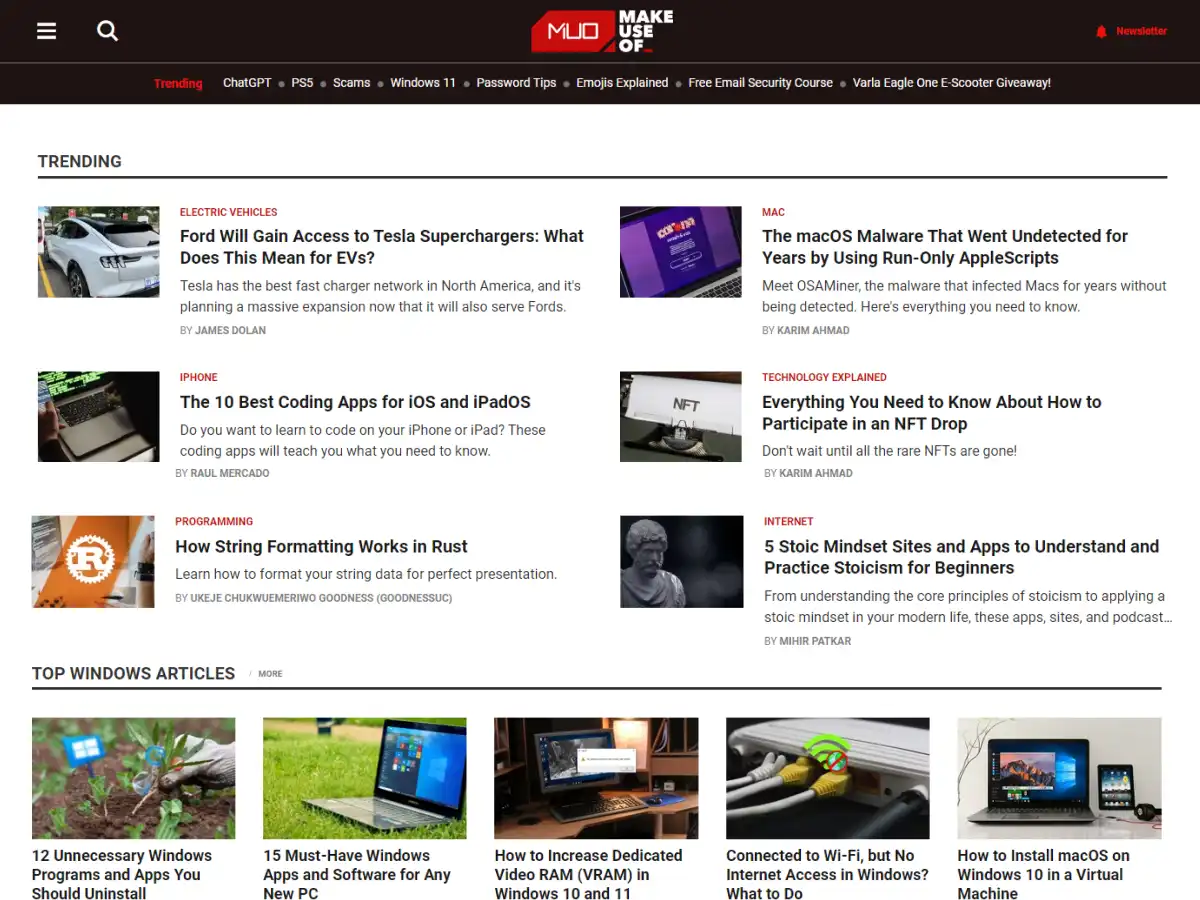Click the dark desk laptop thumbnail
The height and width of the screenshot is (900, 1200).
pos(596,778)
